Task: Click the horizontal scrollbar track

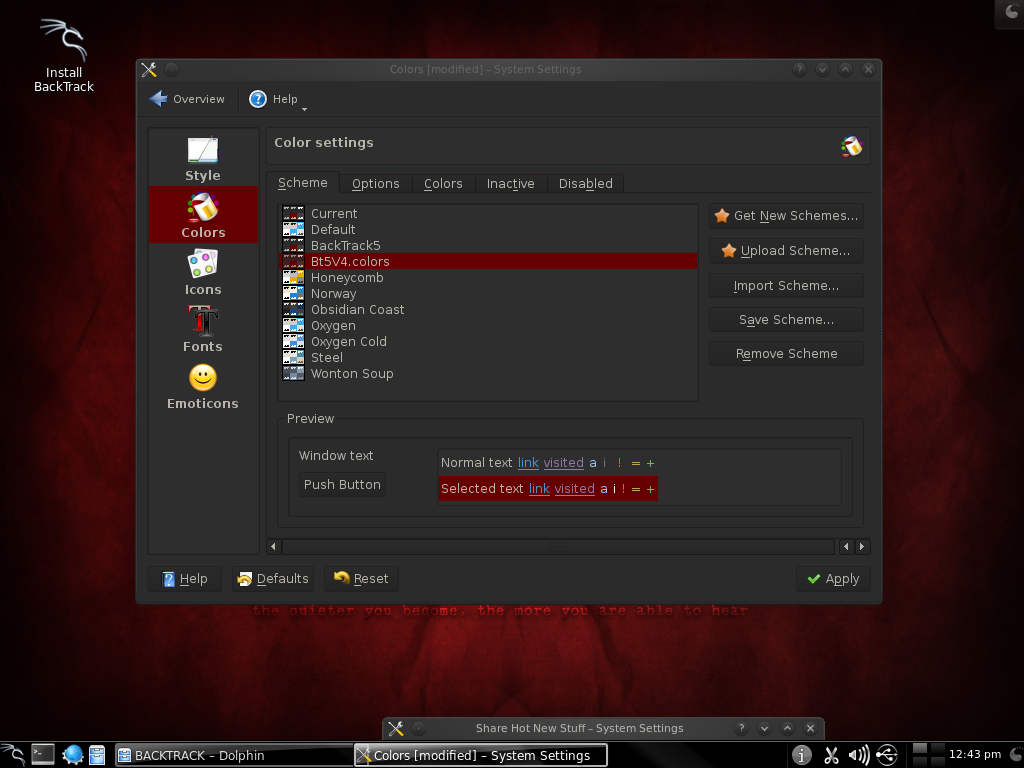Action: point(558,547)
